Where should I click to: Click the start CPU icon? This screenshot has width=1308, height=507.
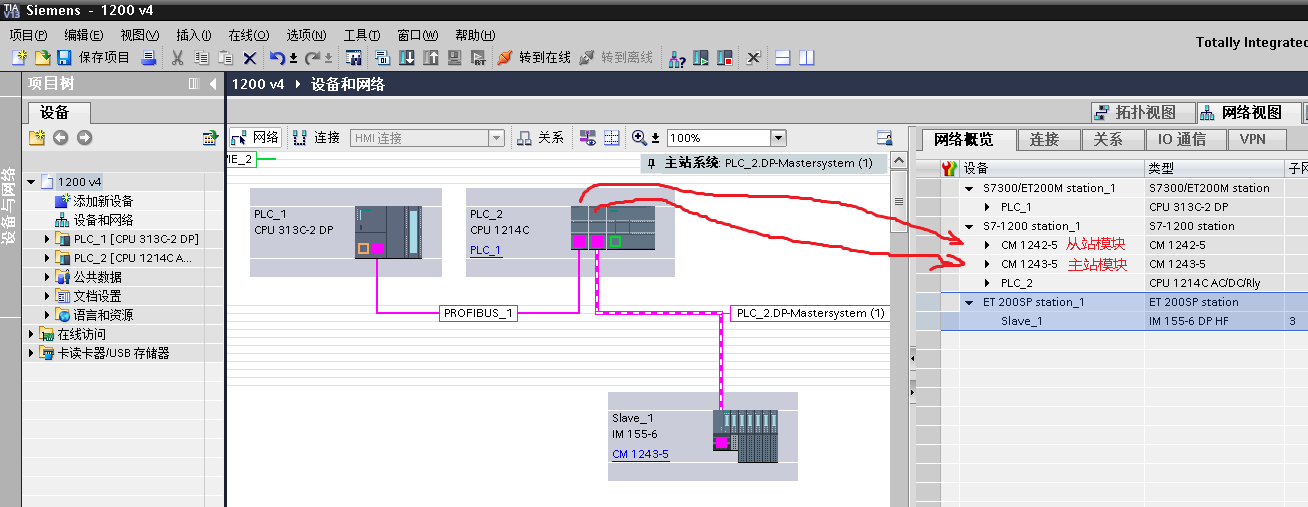(701, 57)
